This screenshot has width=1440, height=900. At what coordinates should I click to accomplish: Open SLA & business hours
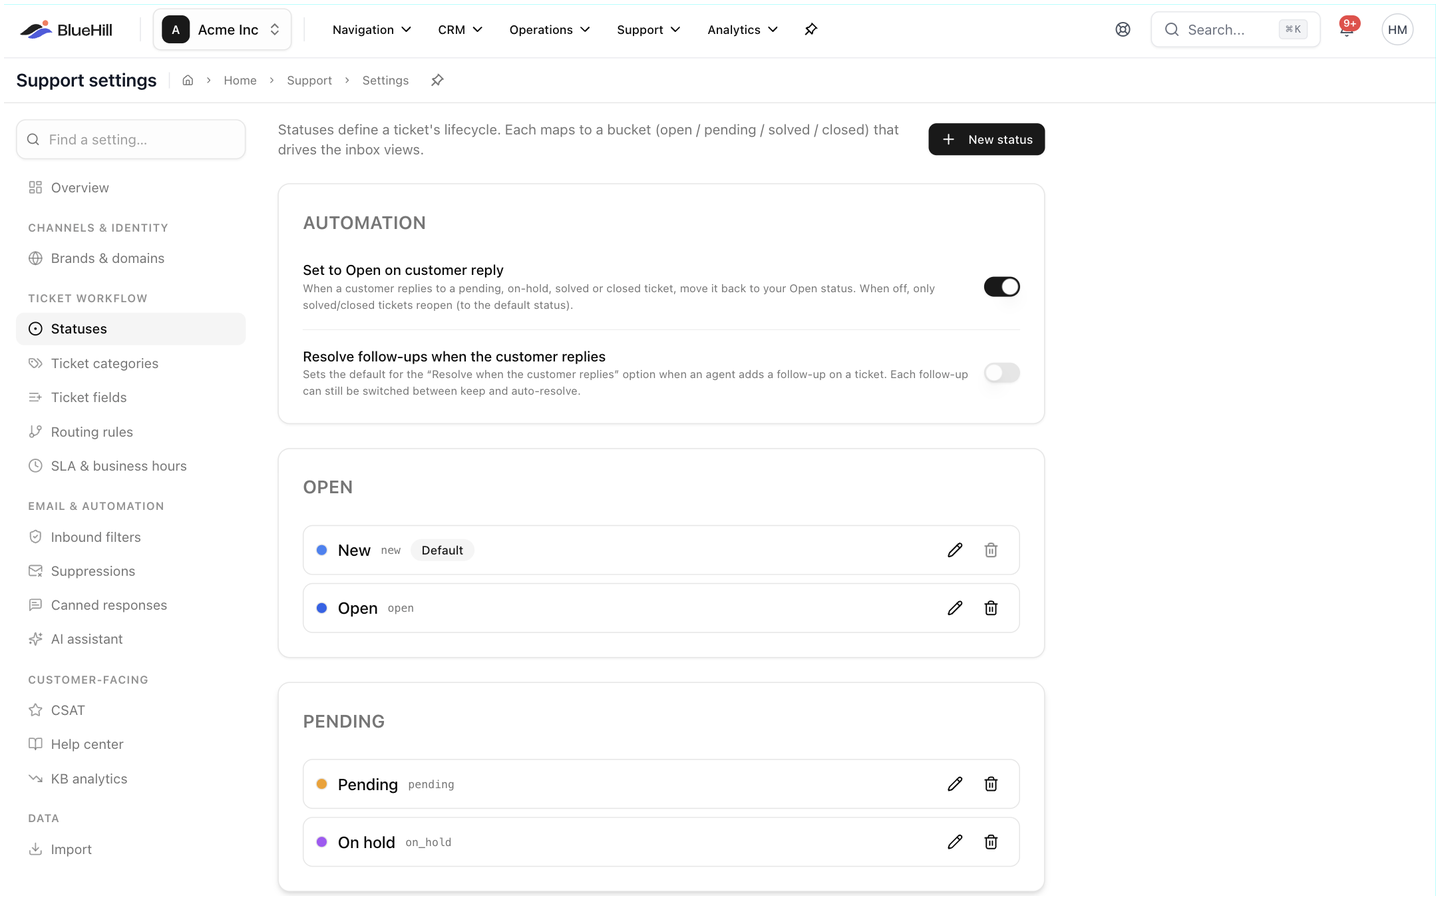coord(131,466)
